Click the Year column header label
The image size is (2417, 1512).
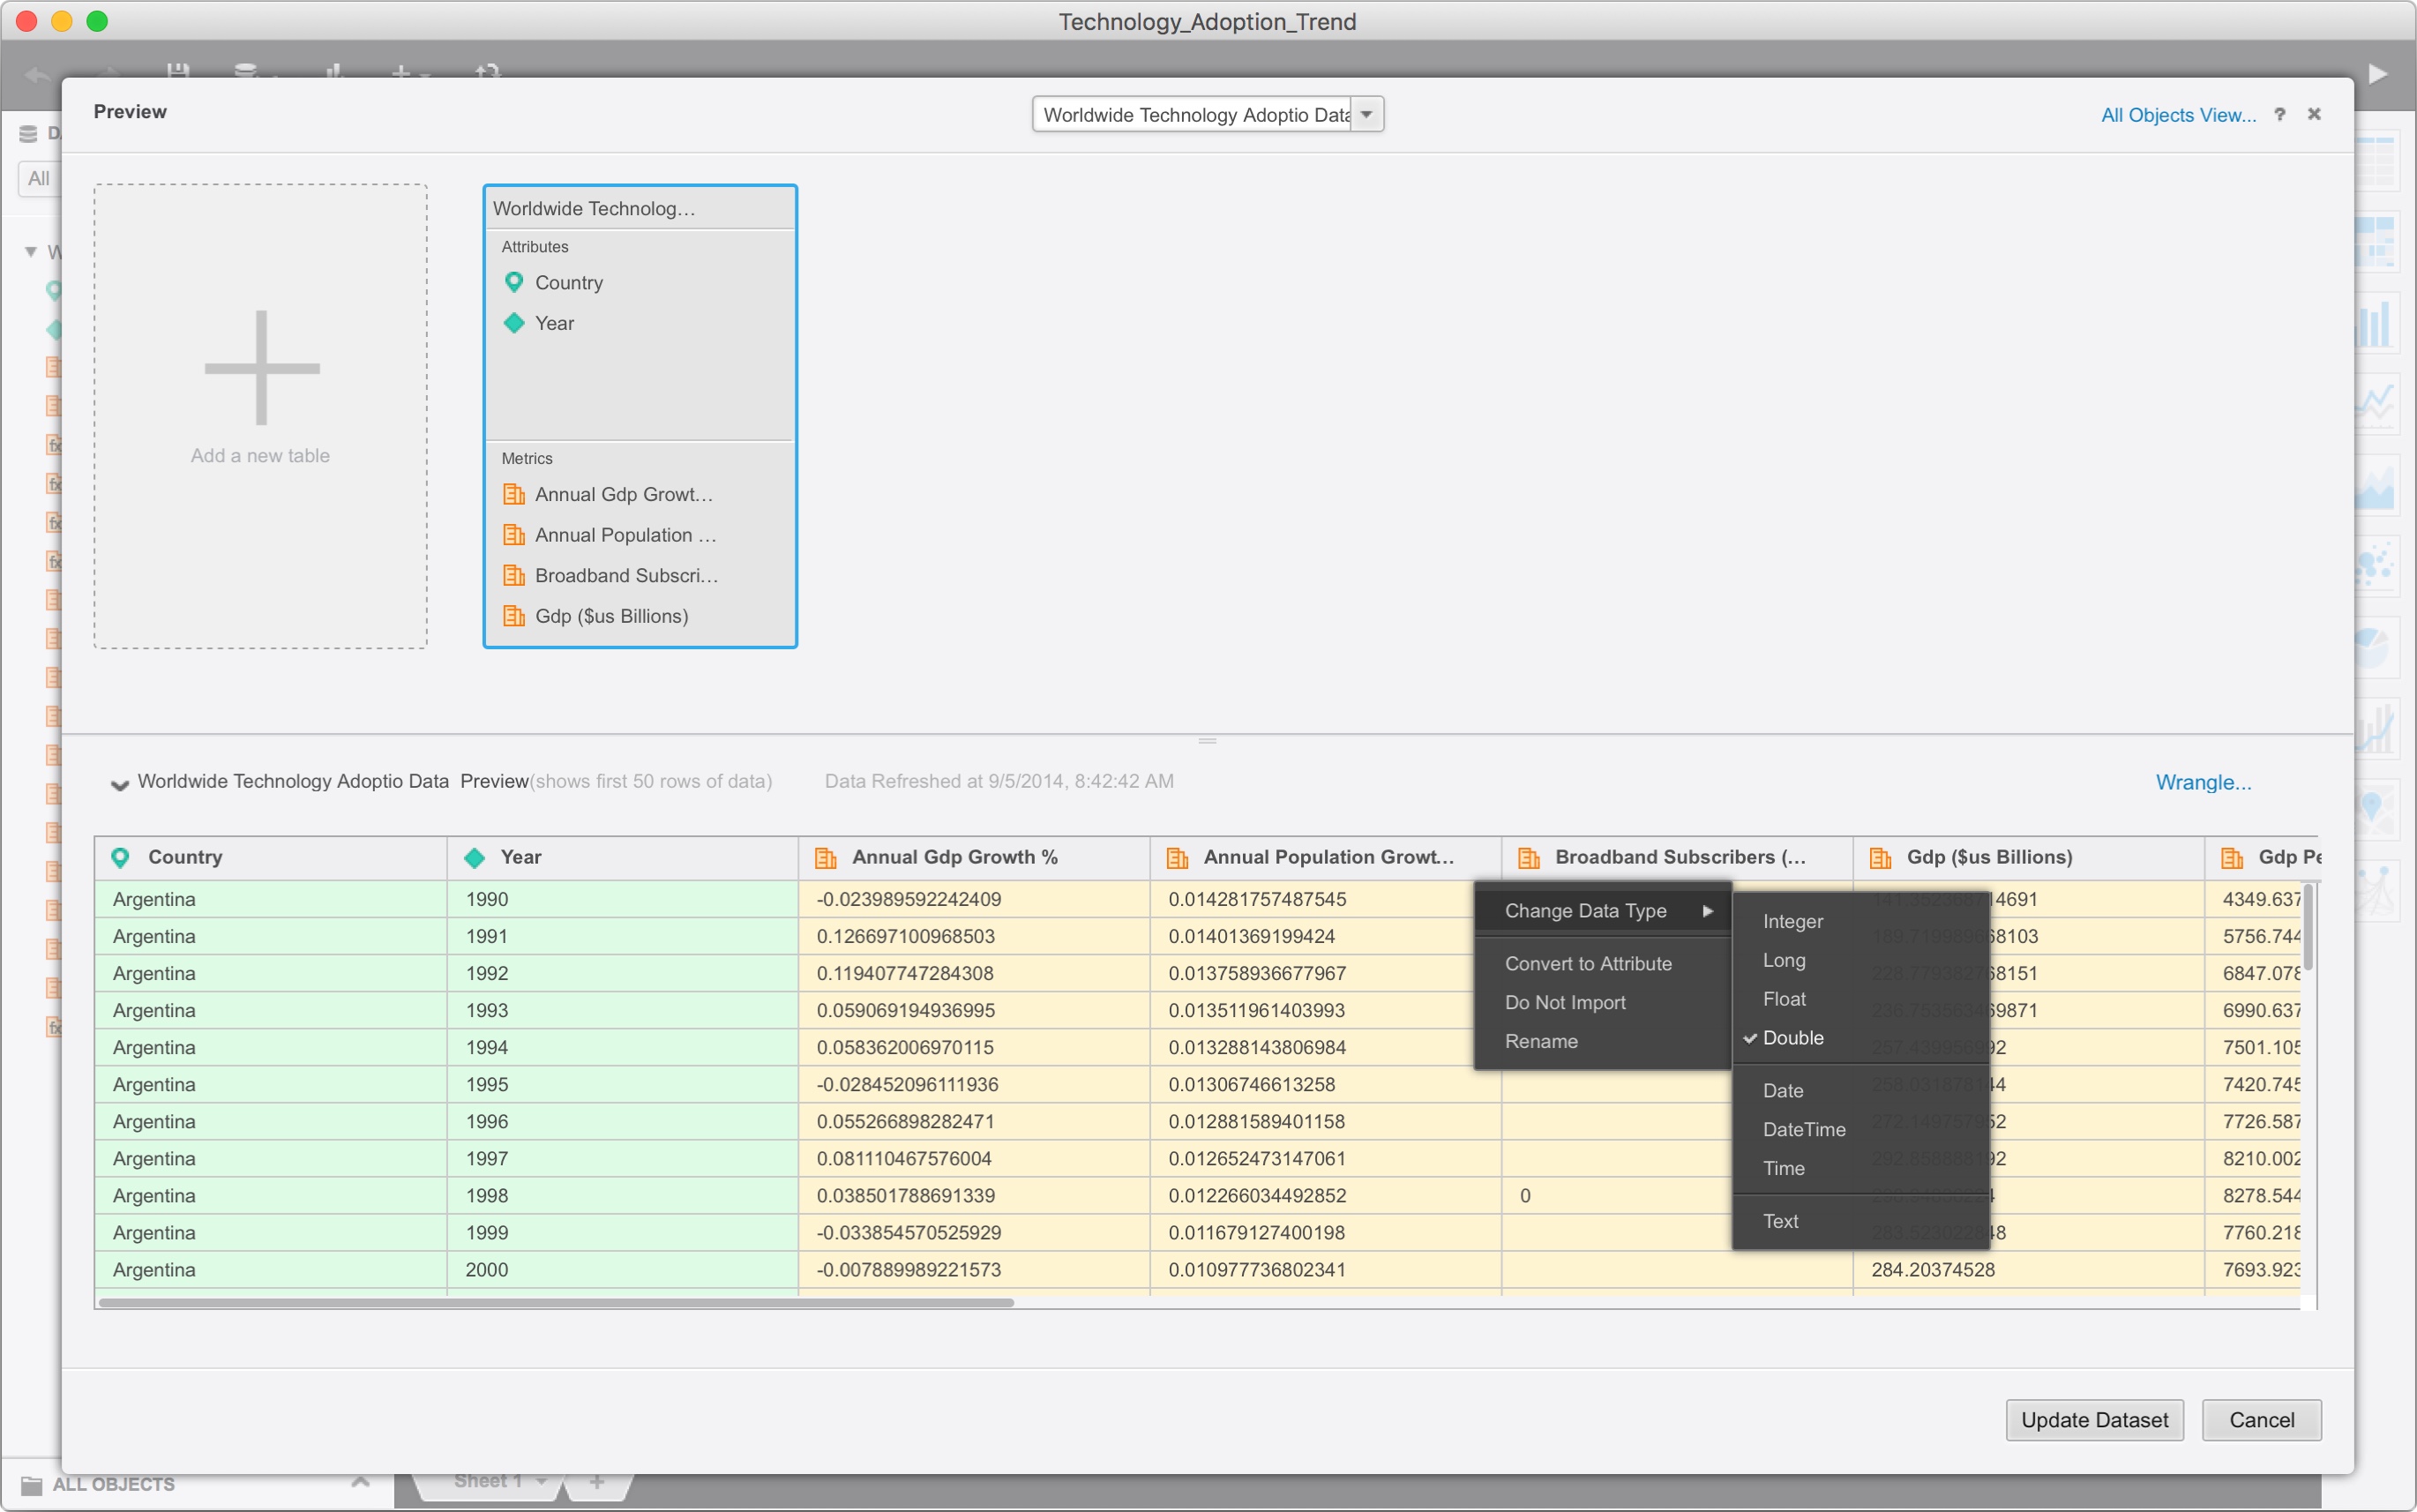tap(521, 857)
